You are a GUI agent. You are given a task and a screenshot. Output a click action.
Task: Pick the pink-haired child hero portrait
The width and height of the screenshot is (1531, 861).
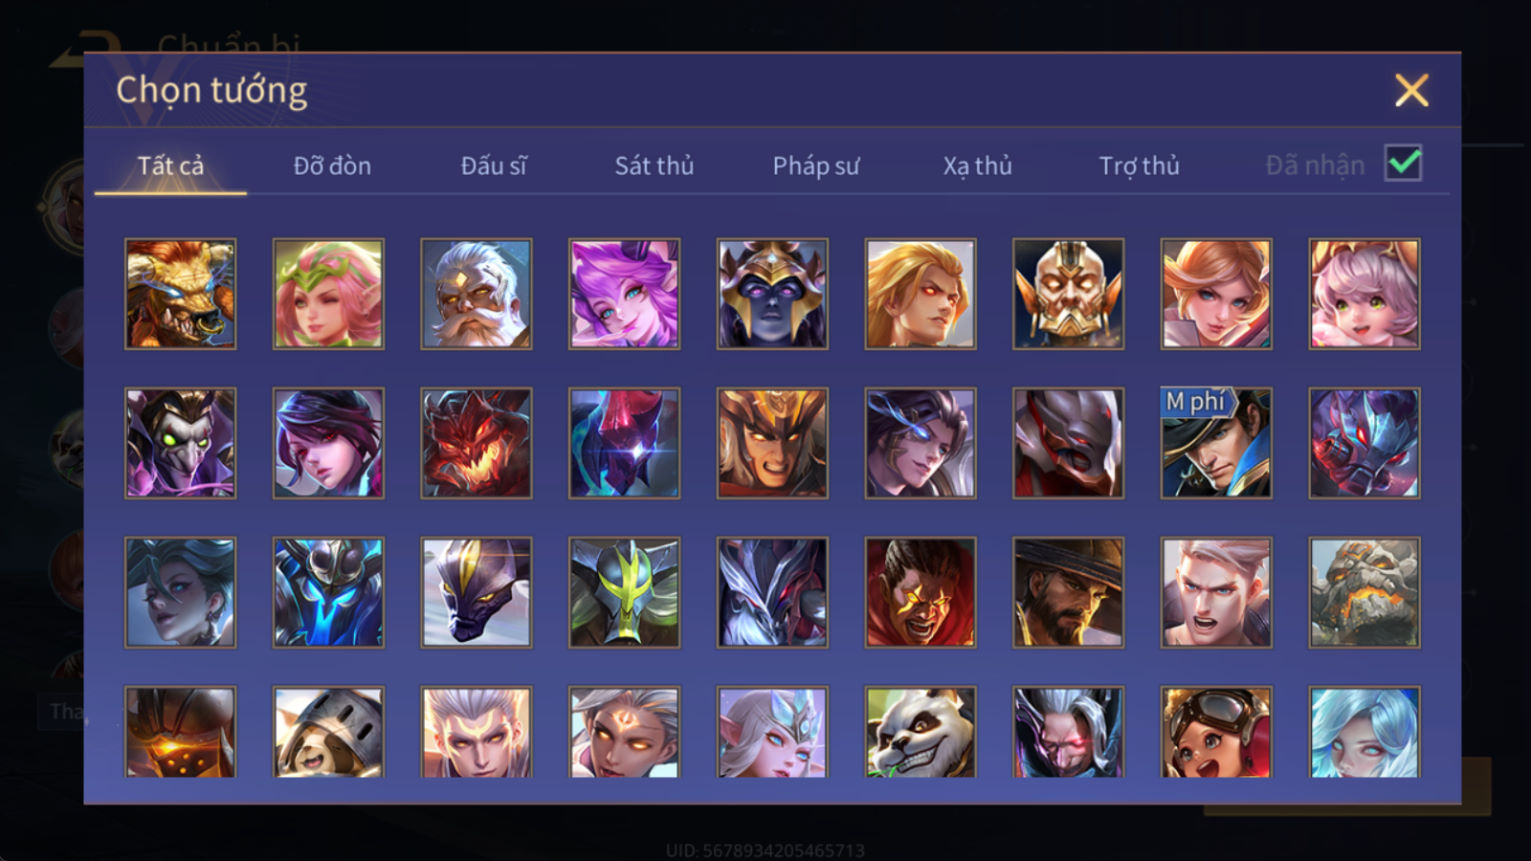tap(1364, 294)
